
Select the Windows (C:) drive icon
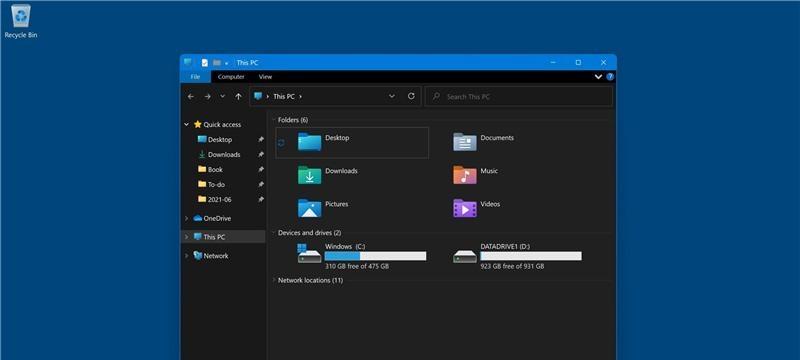(x=309, y=253)
